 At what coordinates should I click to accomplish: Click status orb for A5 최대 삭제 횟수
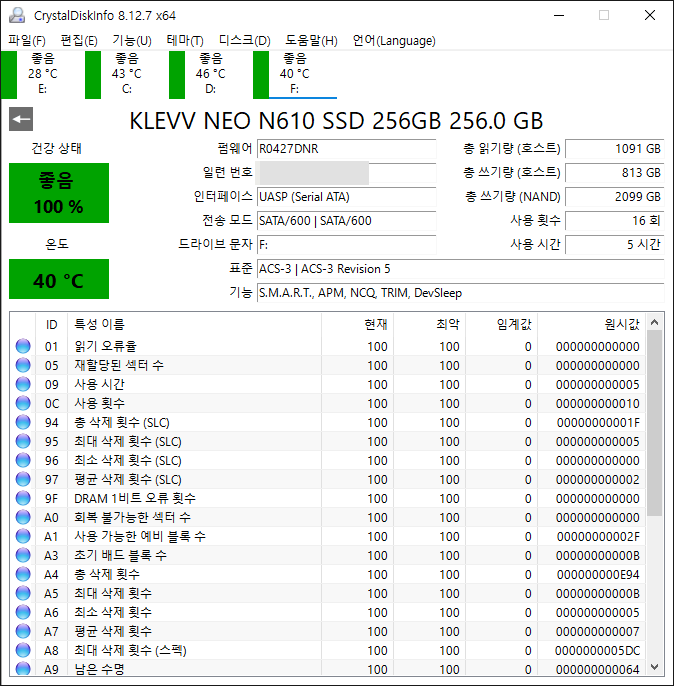coord(23,593)
